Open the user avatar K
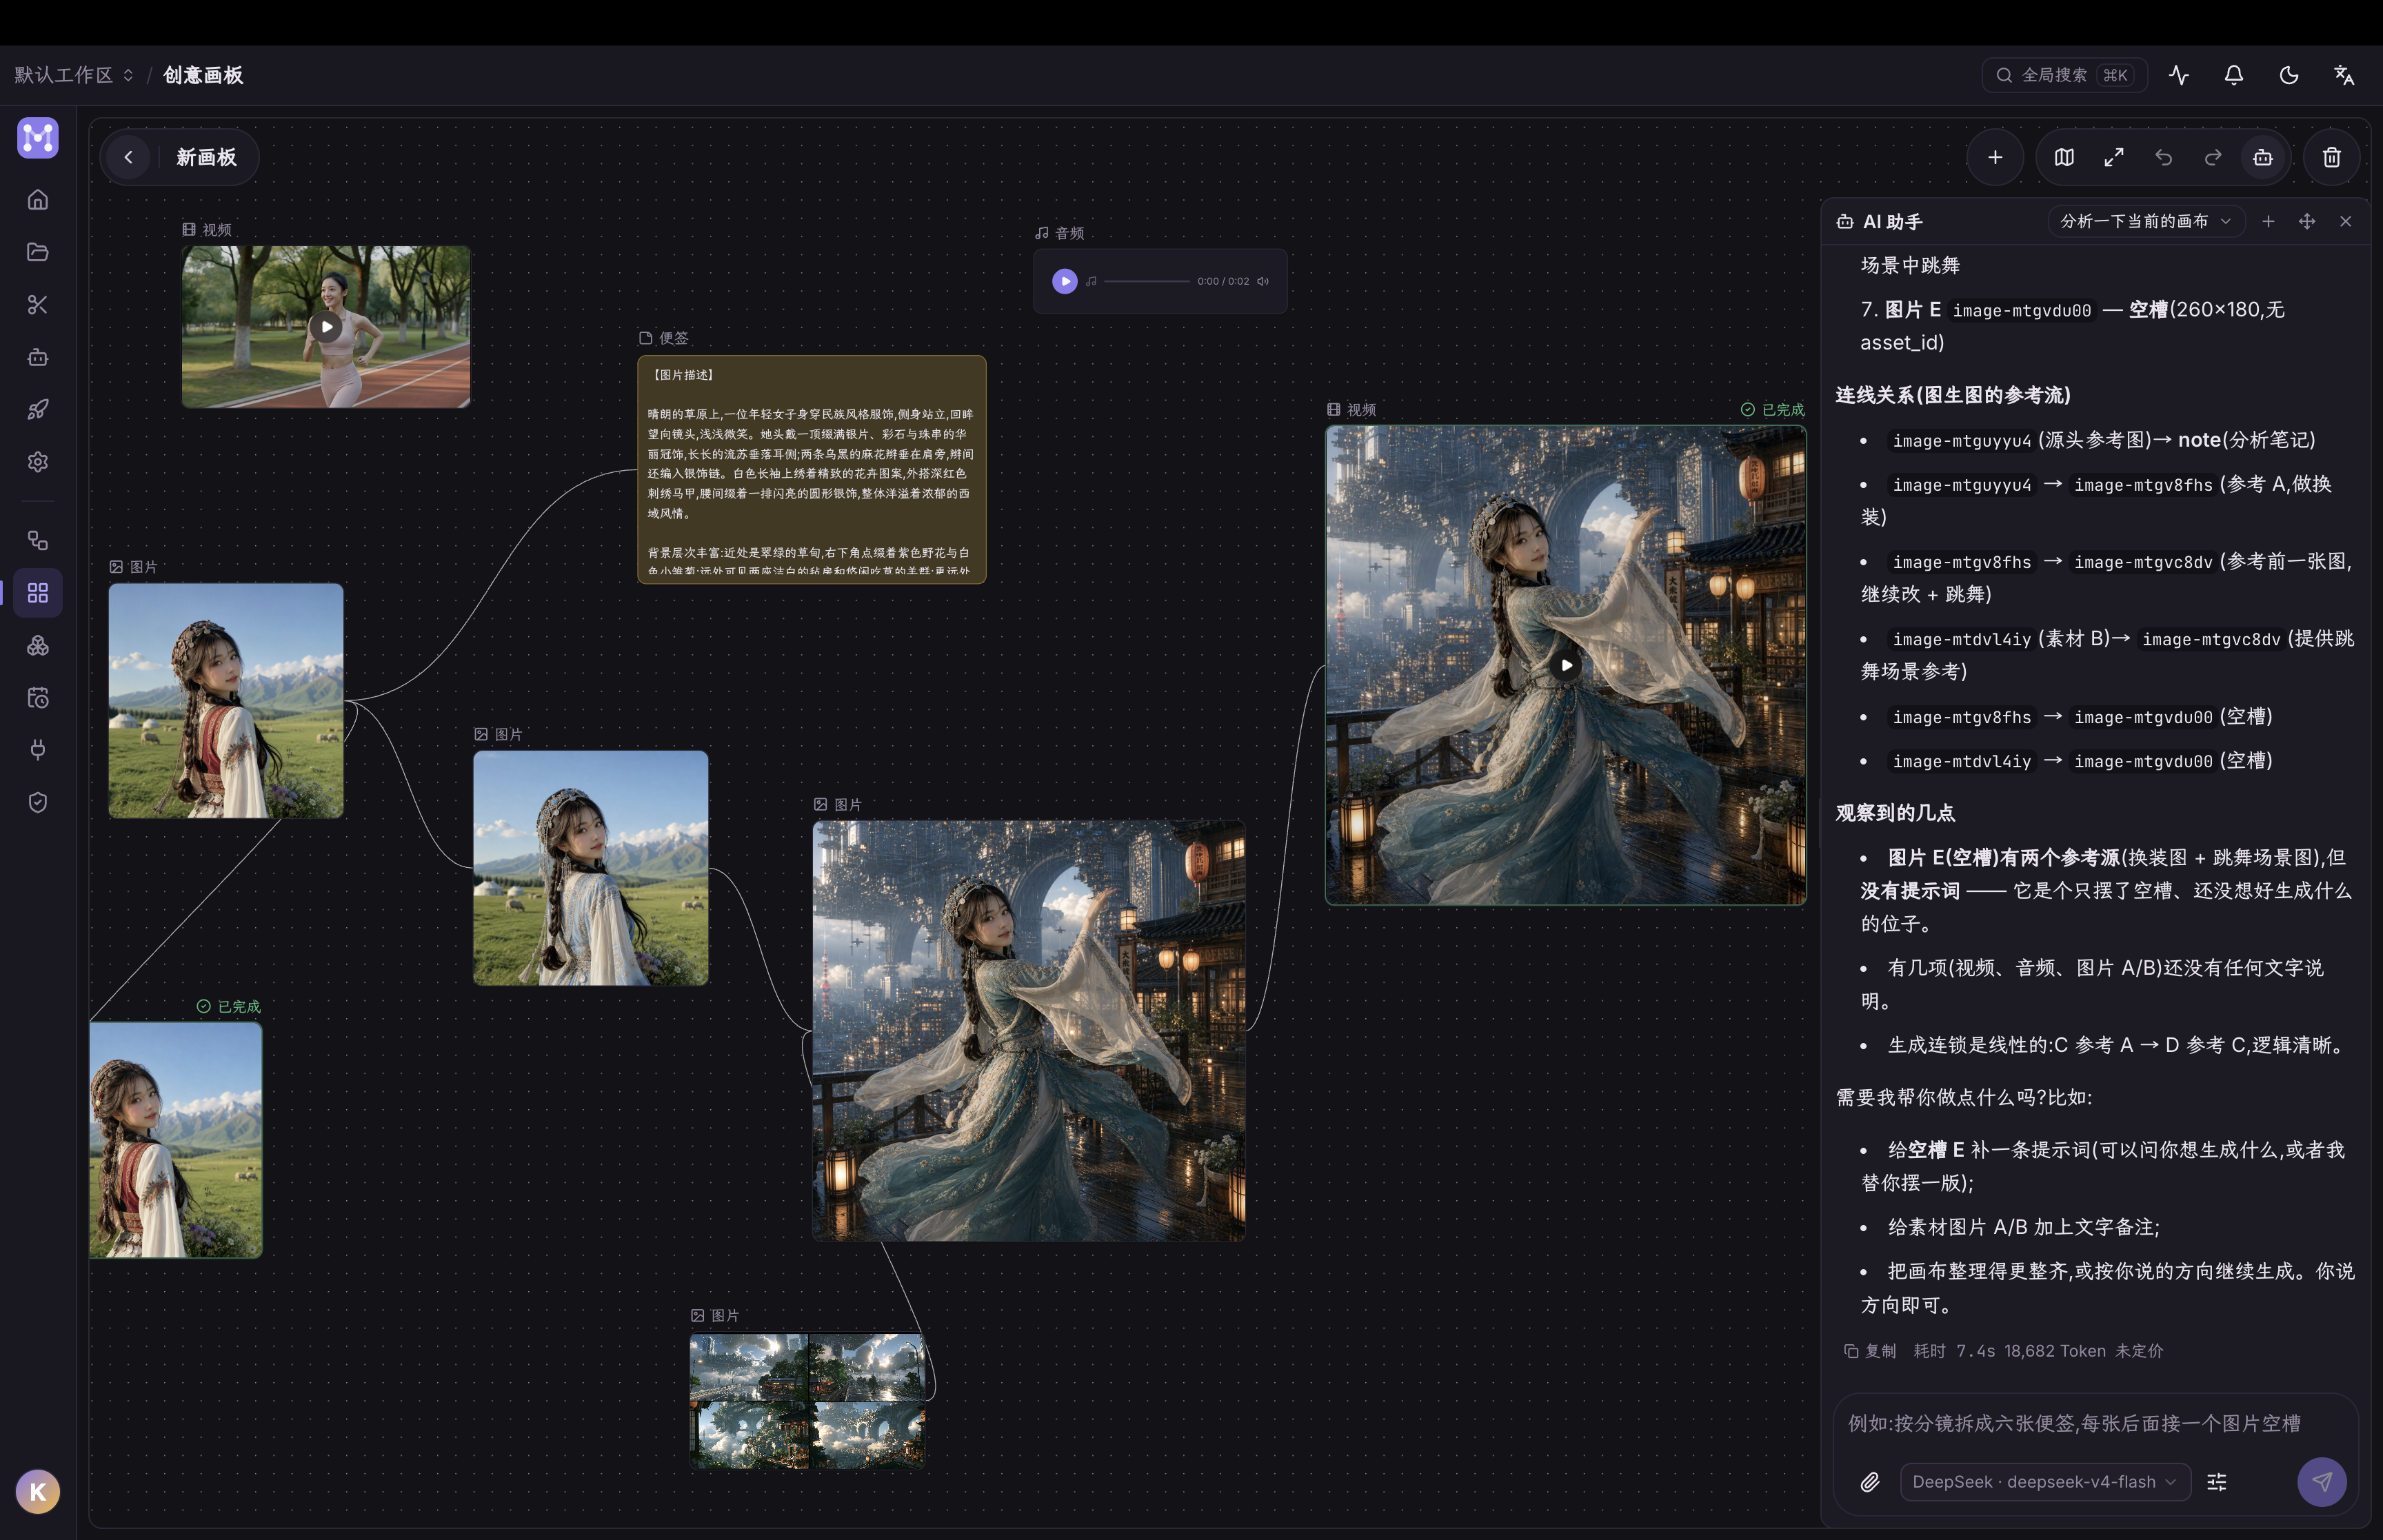The image size is (2383, 1540). 38,1492
